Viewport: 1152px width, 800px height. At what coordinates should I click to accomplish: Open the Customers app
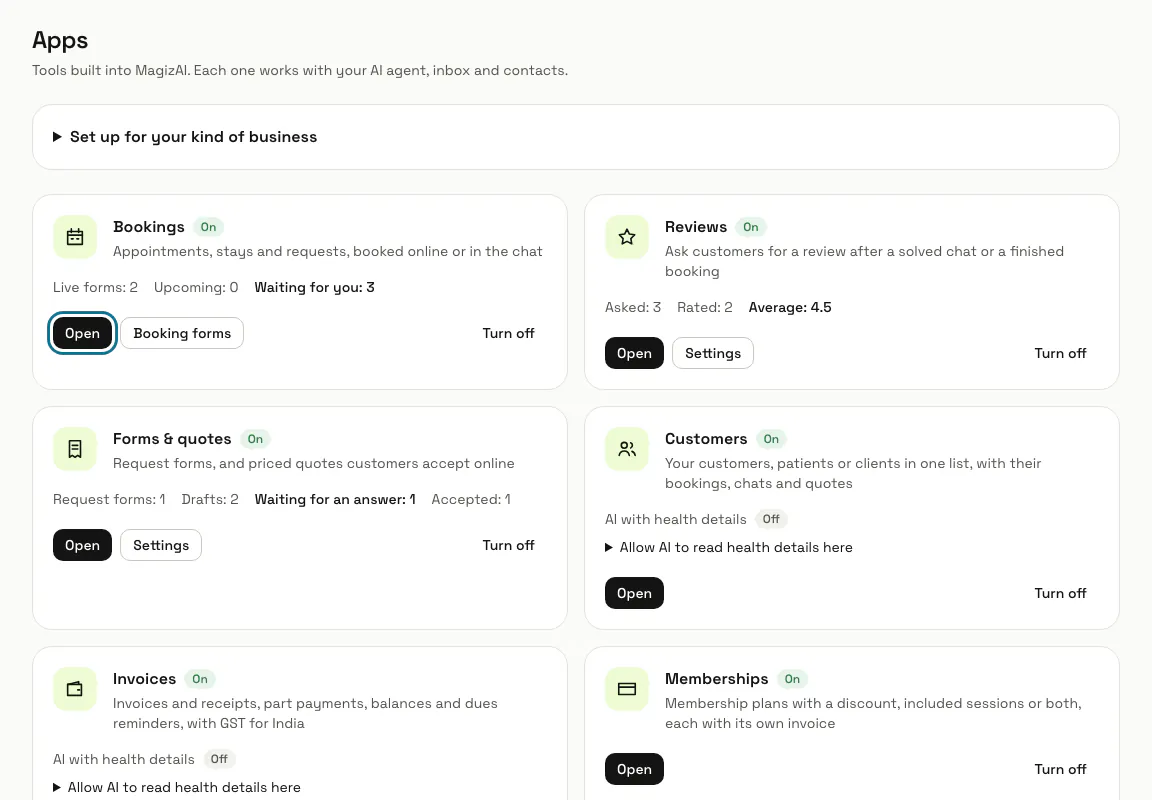tap(634, 594)
